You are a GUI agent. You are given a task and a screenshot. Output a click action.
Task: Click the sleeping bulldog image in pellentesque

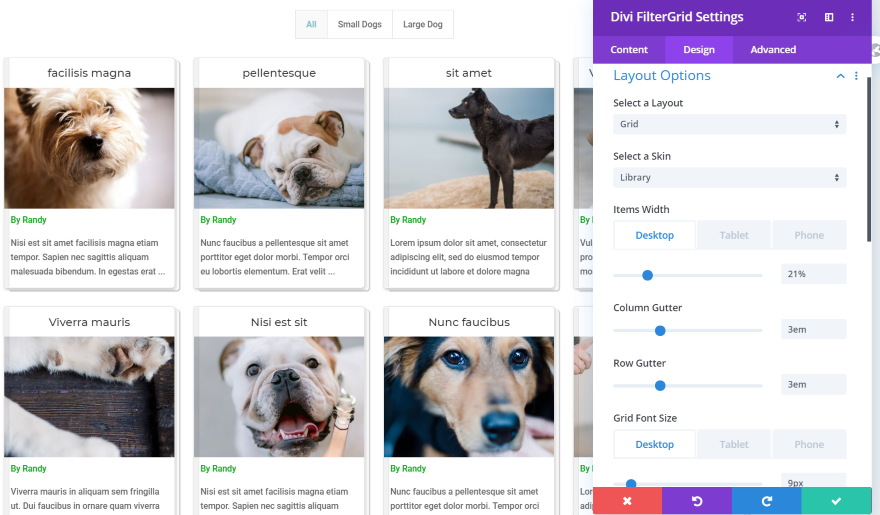[x=279, y=148]
